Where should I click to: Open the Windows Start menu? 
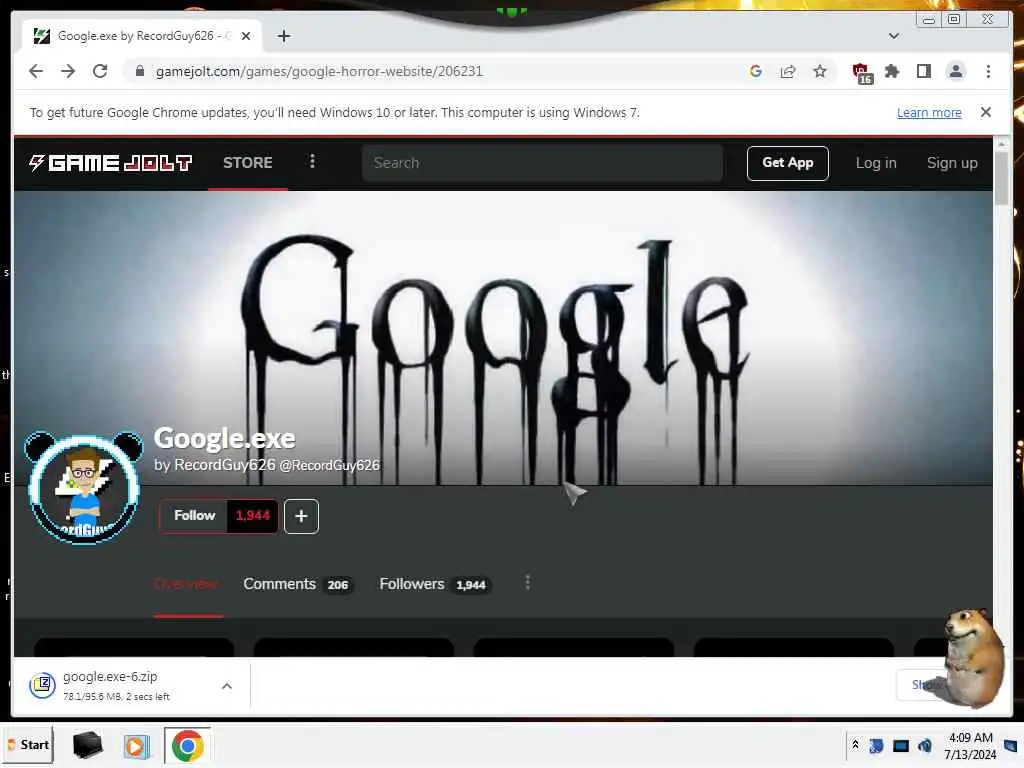pyautogui.click(x=28, y=744)
